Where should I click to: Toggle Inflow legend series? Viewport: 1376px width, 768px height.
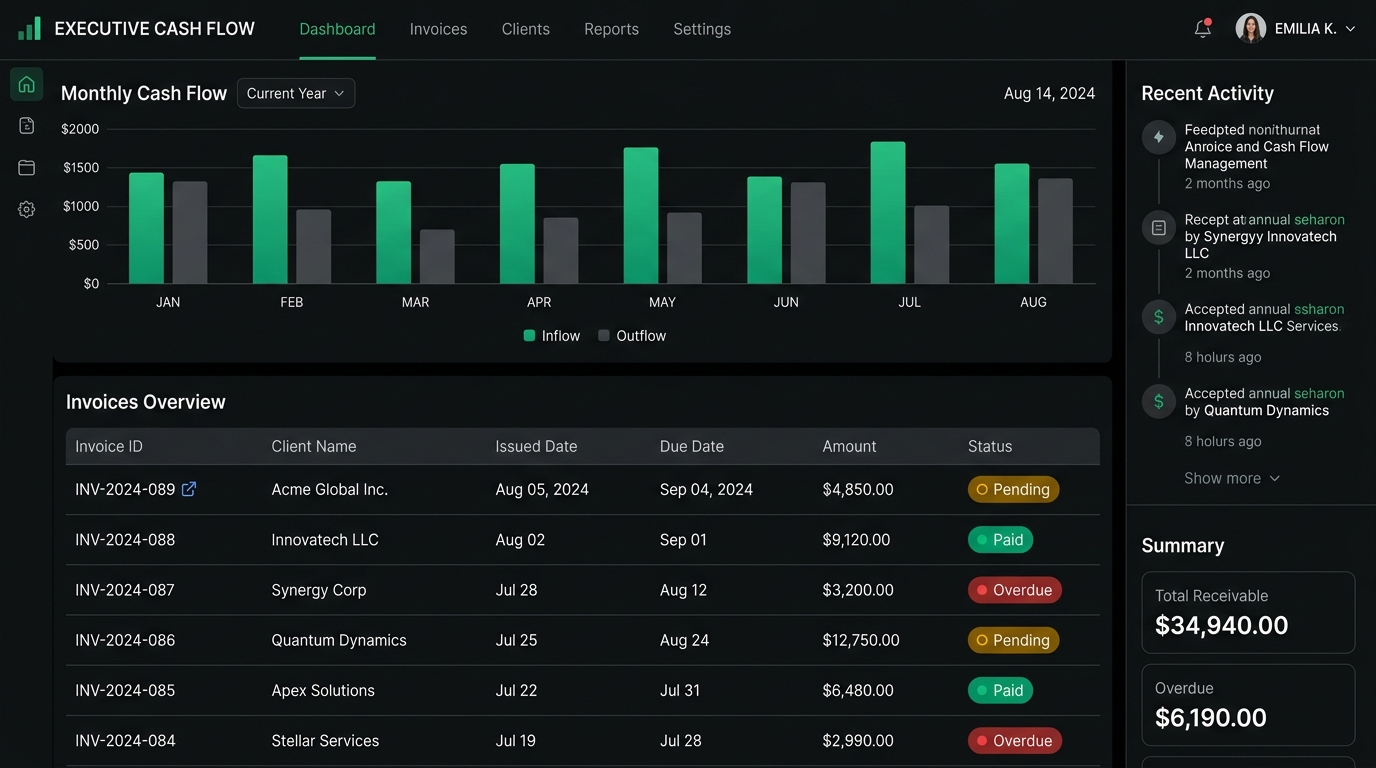[552, 336]
